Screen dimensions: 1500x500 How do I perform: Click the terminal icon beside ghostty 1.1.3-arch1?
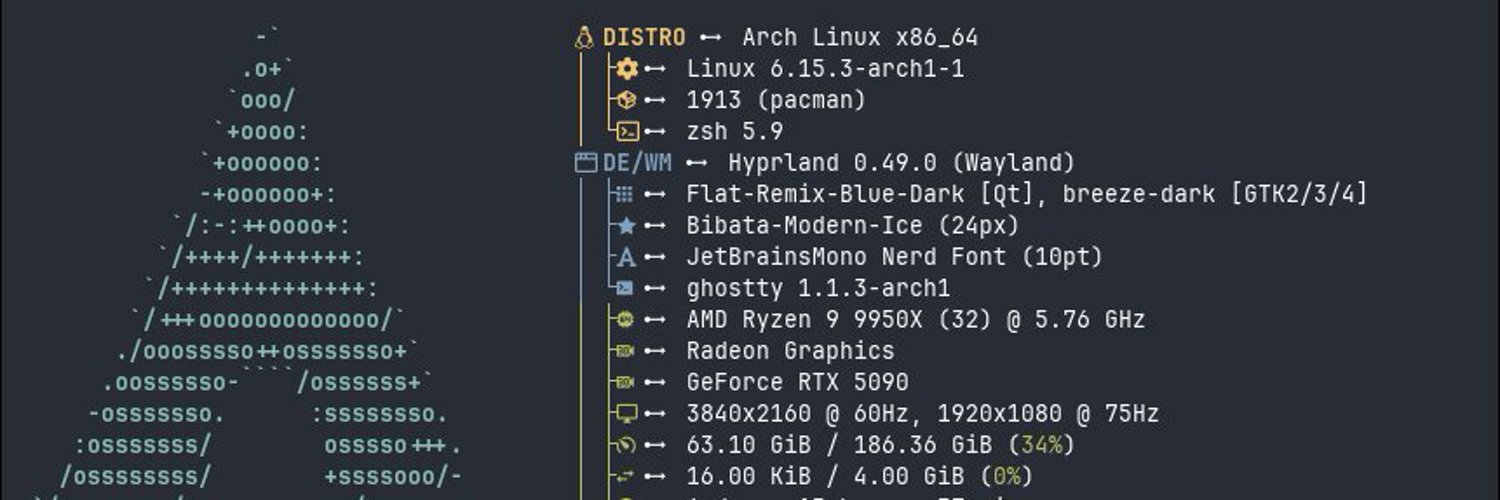(x=625, y=288)
